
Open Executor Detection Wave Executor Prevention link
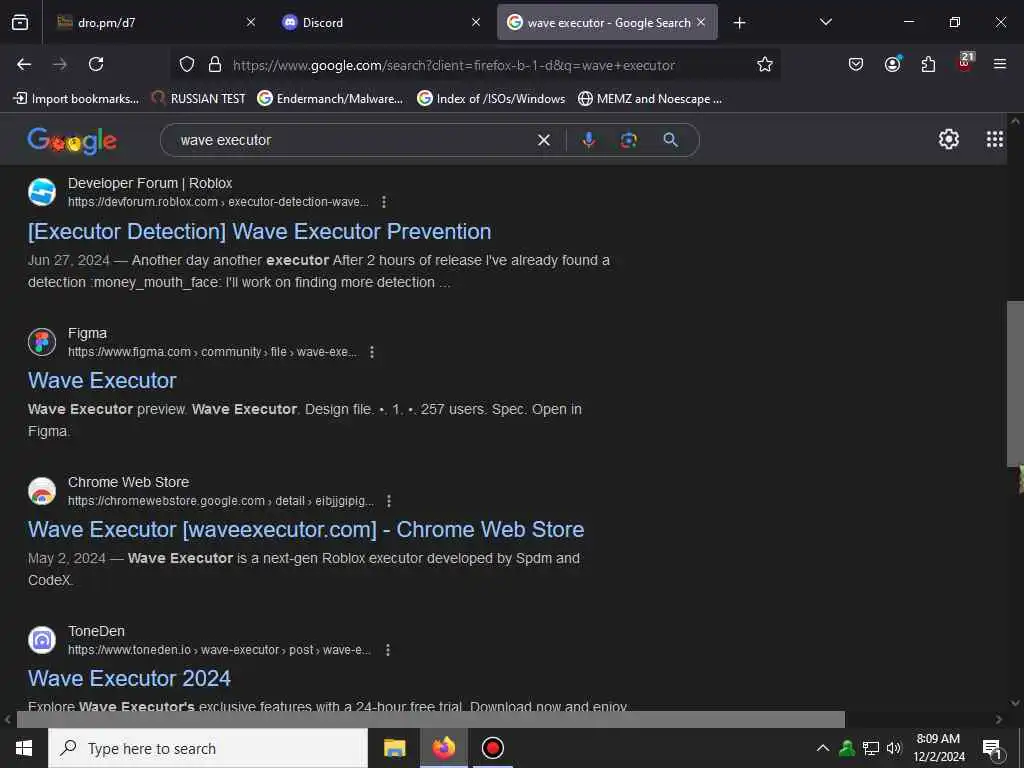pos(259,231)
